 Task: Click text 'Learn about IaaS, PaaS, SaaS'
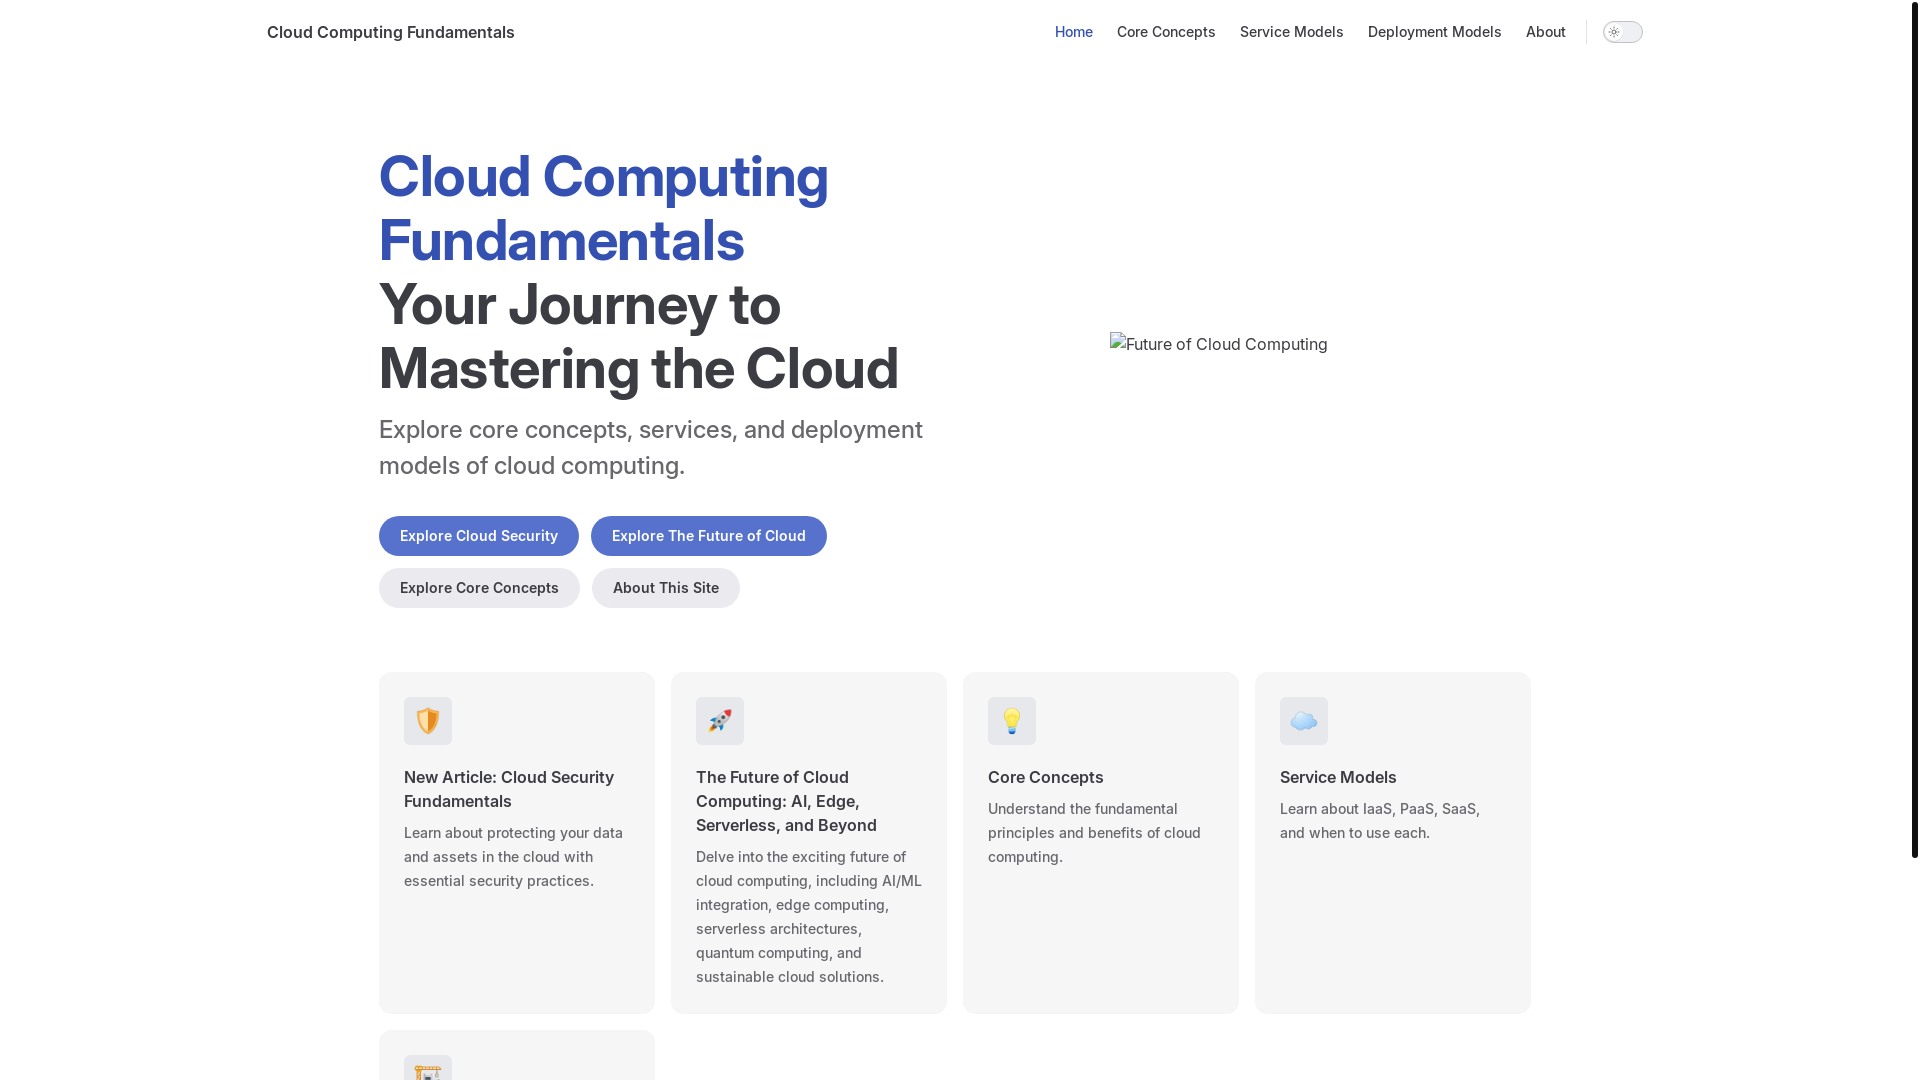click(1380, 821)
